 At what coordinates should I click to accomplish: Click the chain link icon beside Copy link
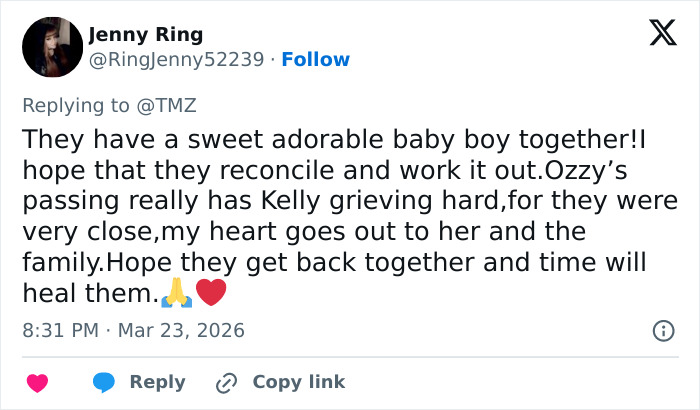pyautogui.click(x=226, y=382)
